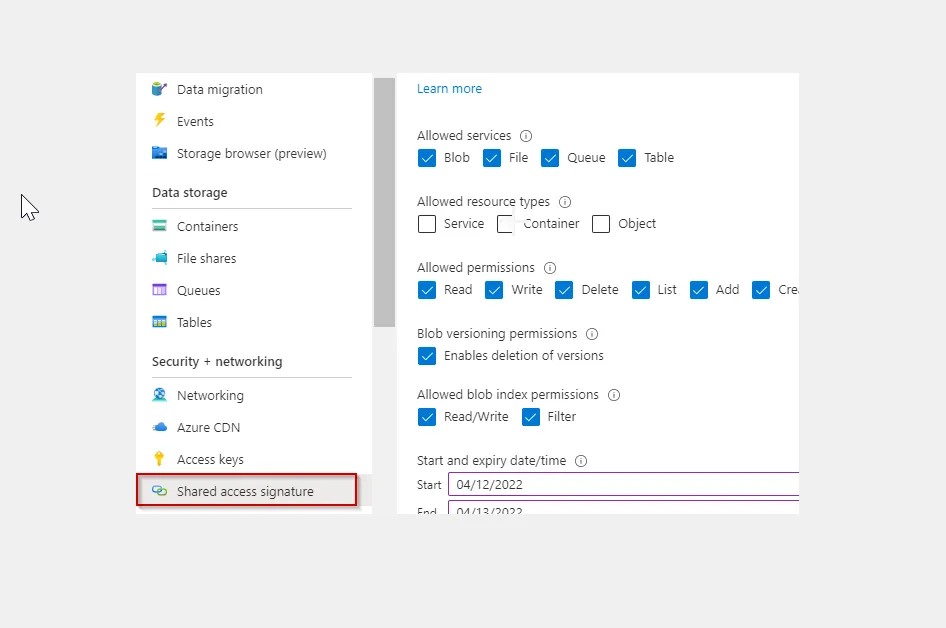Click the Tables icon
The height and width of the screenshot is (628, 946).
[160, 322]
